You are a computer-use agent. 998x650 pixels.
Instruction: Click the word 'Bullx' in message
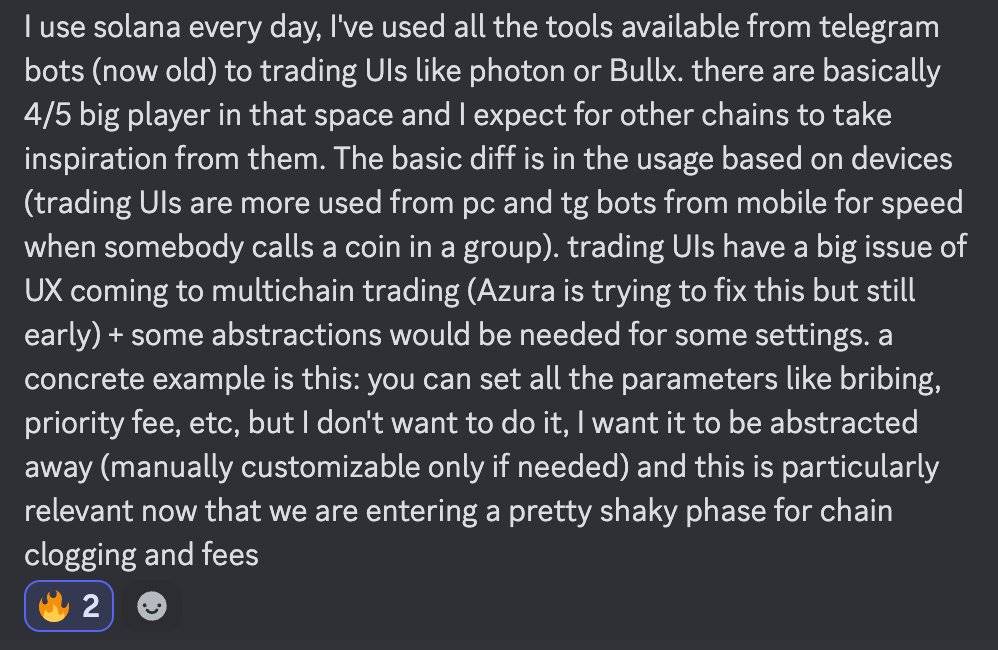click(643, 71)
